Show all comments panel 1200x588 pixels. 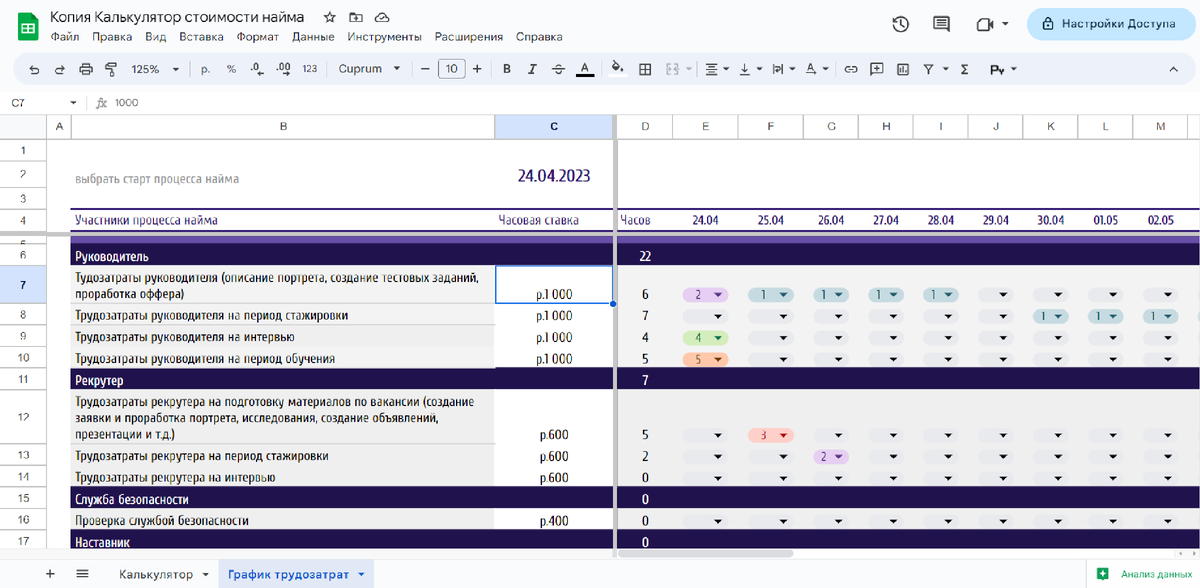pos(941,24)
